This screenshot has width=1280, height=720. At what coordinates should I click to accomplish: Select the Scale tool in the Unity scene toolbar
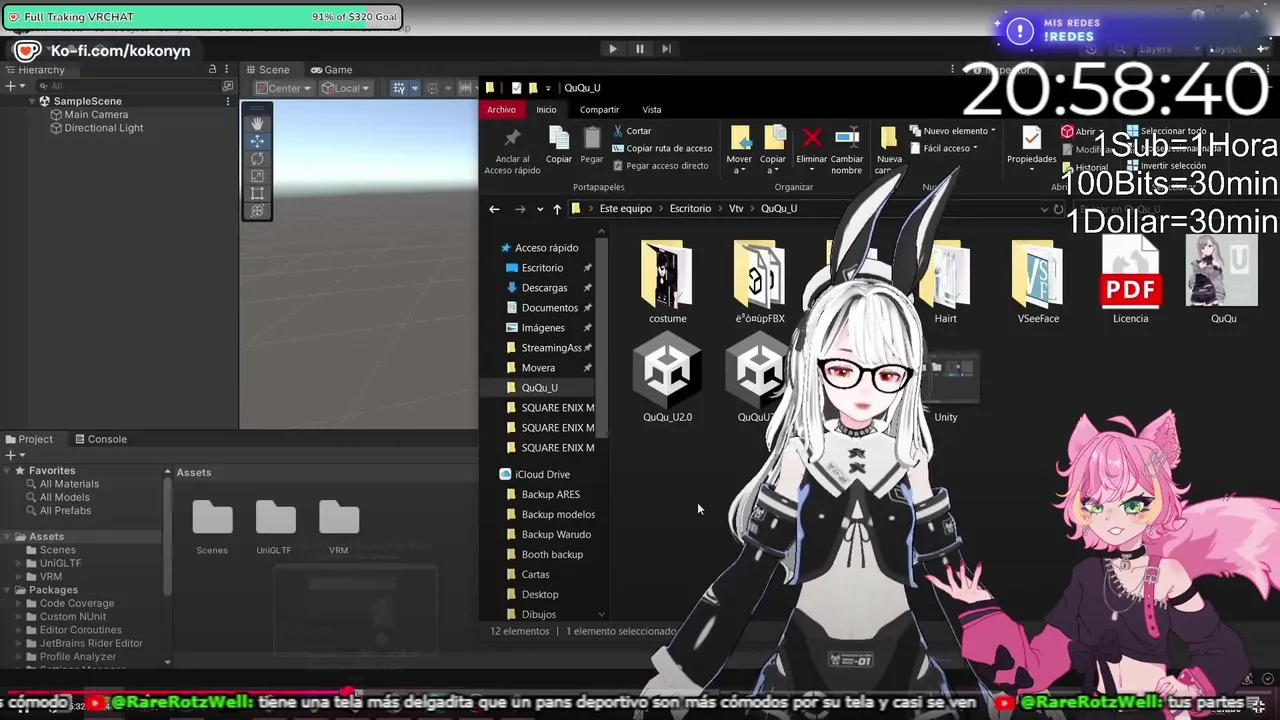pyautogui.click(x=257, y=176)
